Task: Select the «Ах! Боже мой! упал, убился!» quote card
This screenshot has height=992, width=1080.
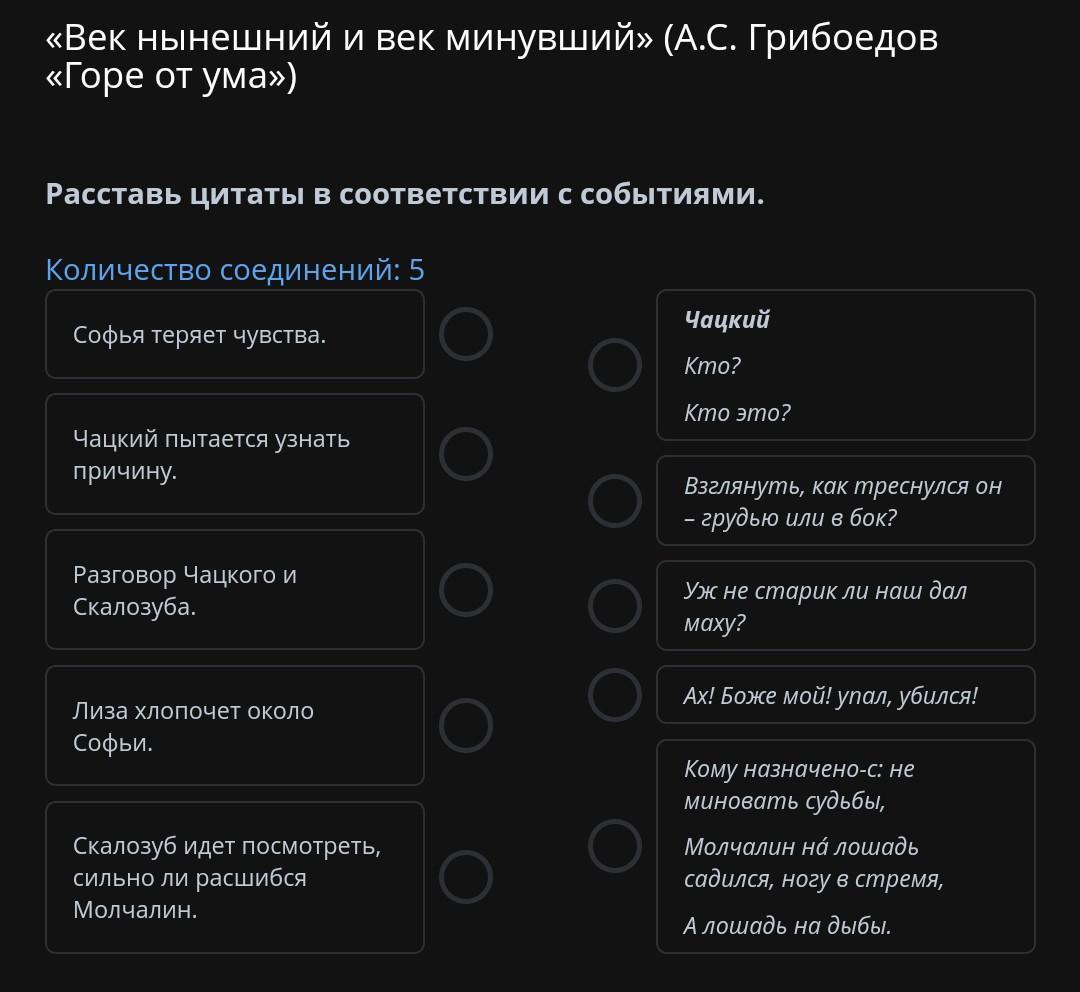Action: (845, 695)
